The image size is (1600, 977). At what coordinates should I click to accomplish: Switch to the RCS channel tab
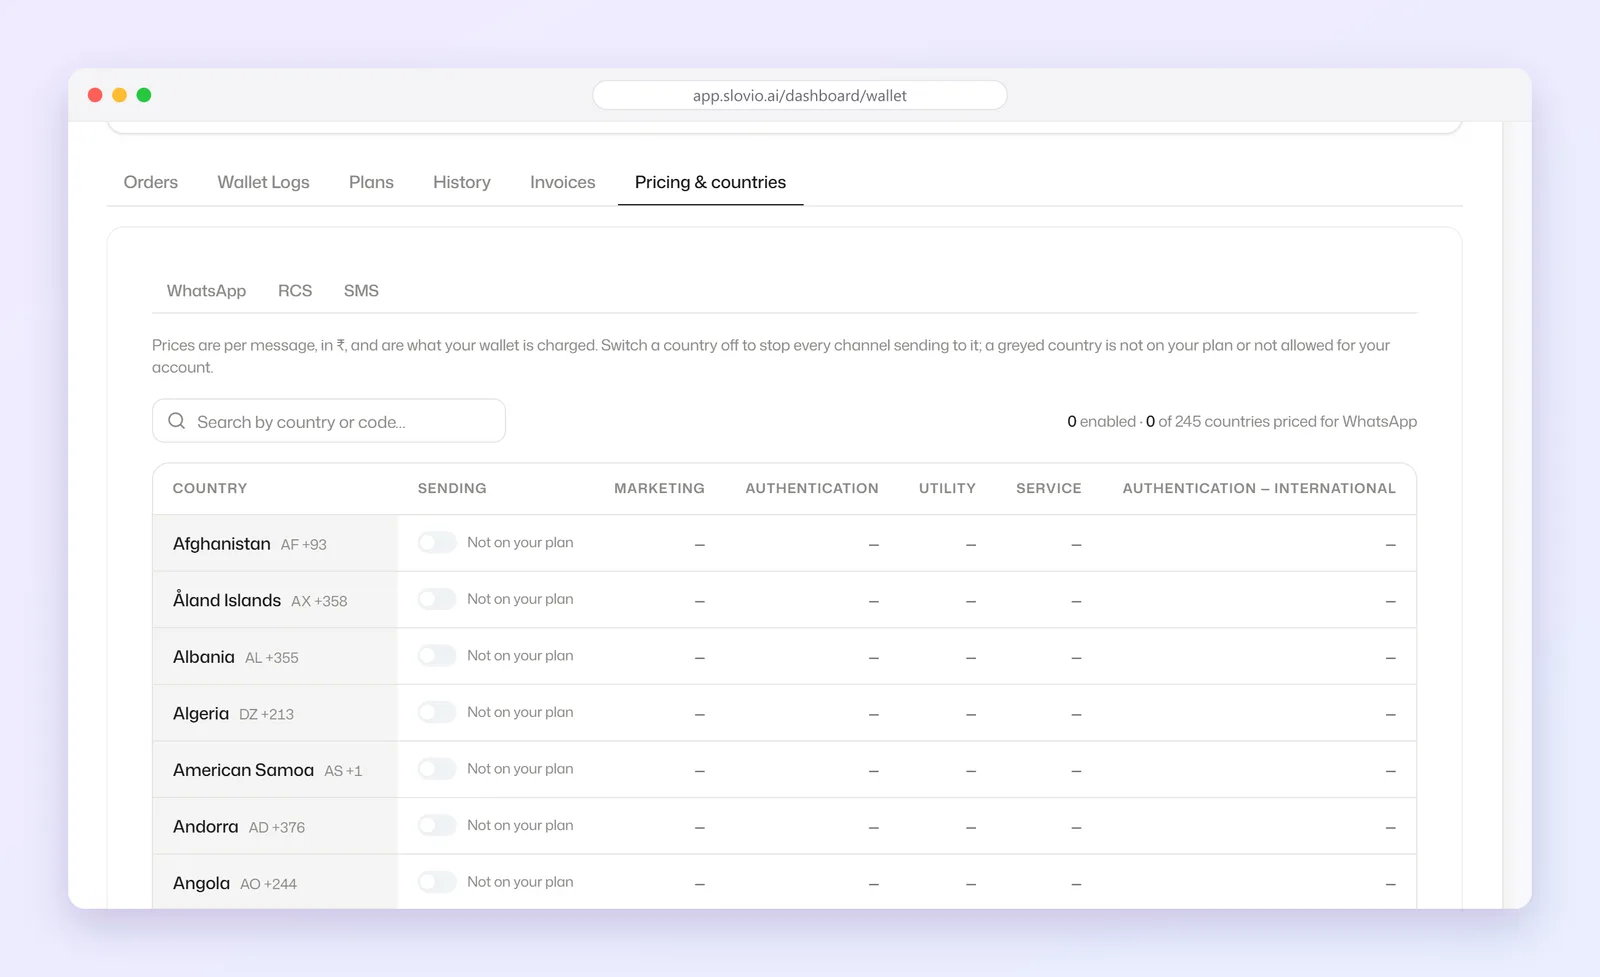pos(295,291)
